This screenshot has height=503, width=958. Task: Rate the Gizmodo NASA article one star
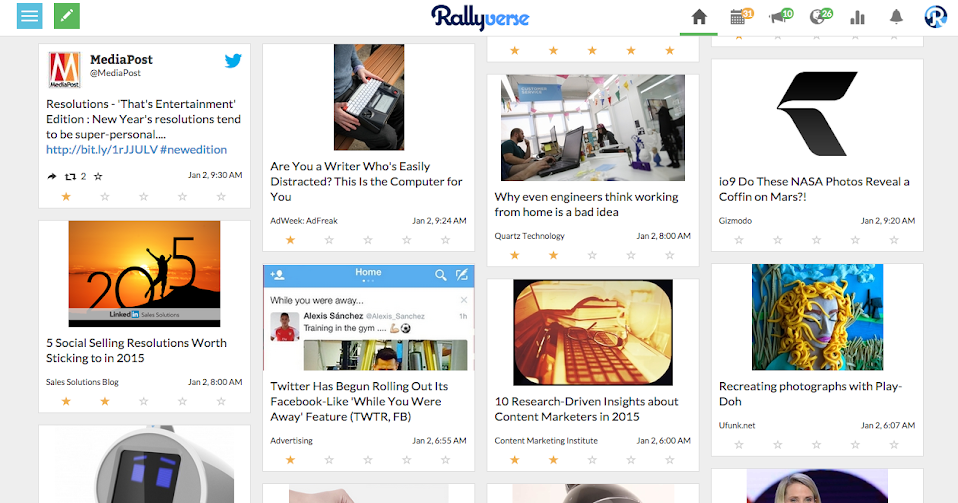(x=739, y=240)
